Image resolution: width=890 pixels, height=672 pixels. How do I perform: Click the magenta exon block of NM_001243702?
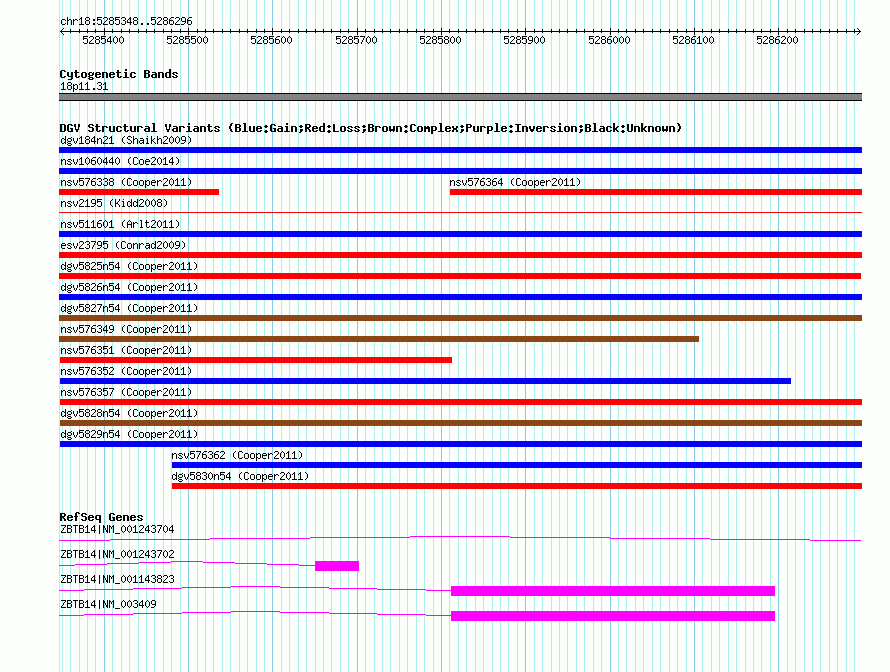[337, 566]
